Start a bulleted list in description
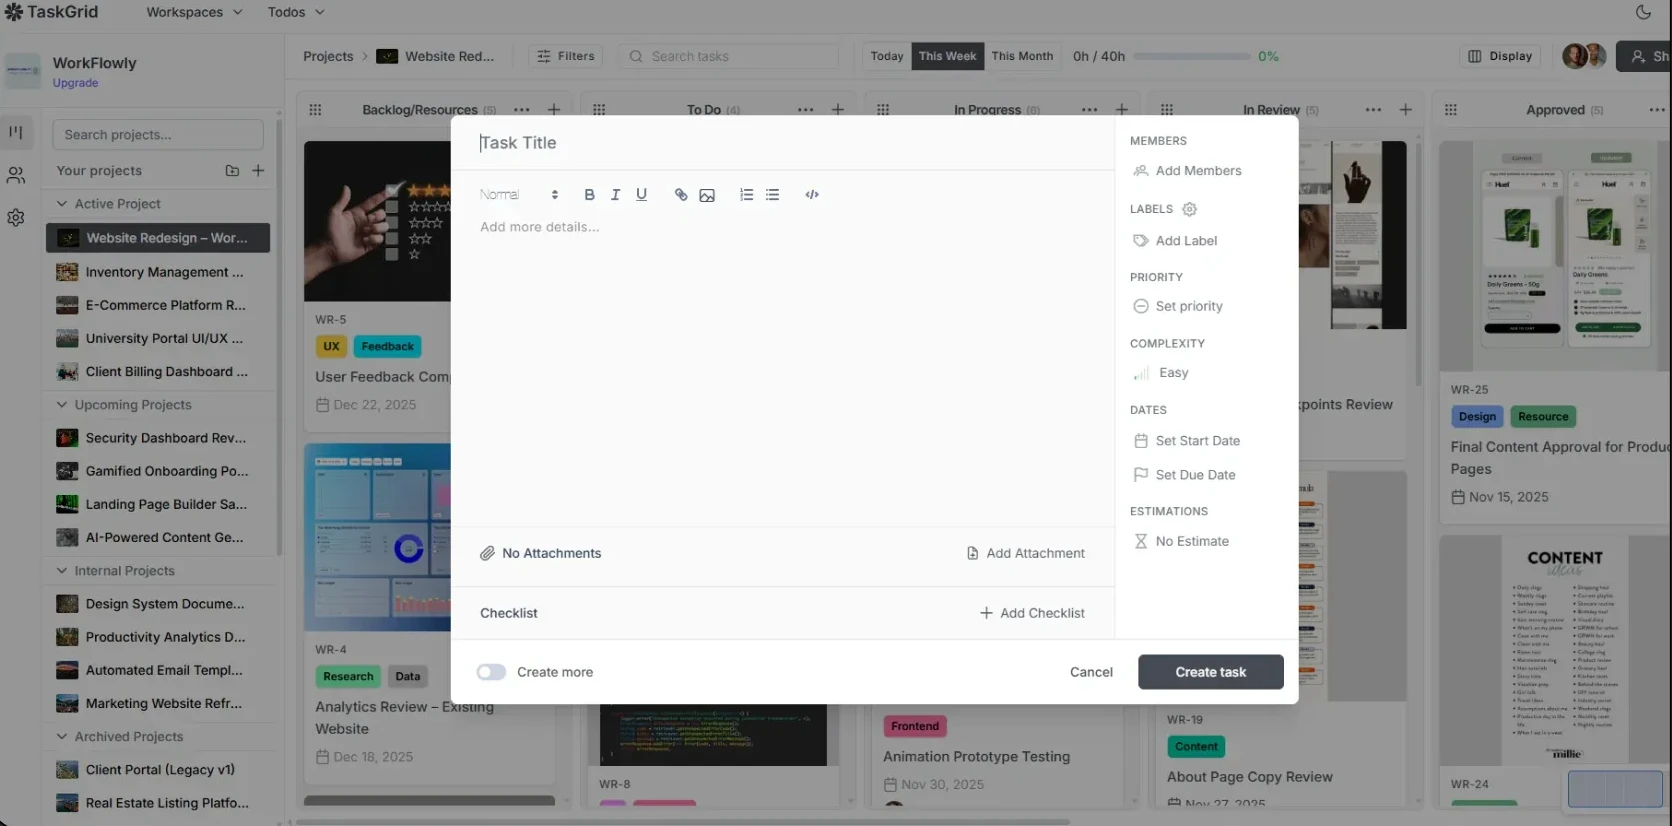This screenshot has height=826, width=1672. point(772,195)
